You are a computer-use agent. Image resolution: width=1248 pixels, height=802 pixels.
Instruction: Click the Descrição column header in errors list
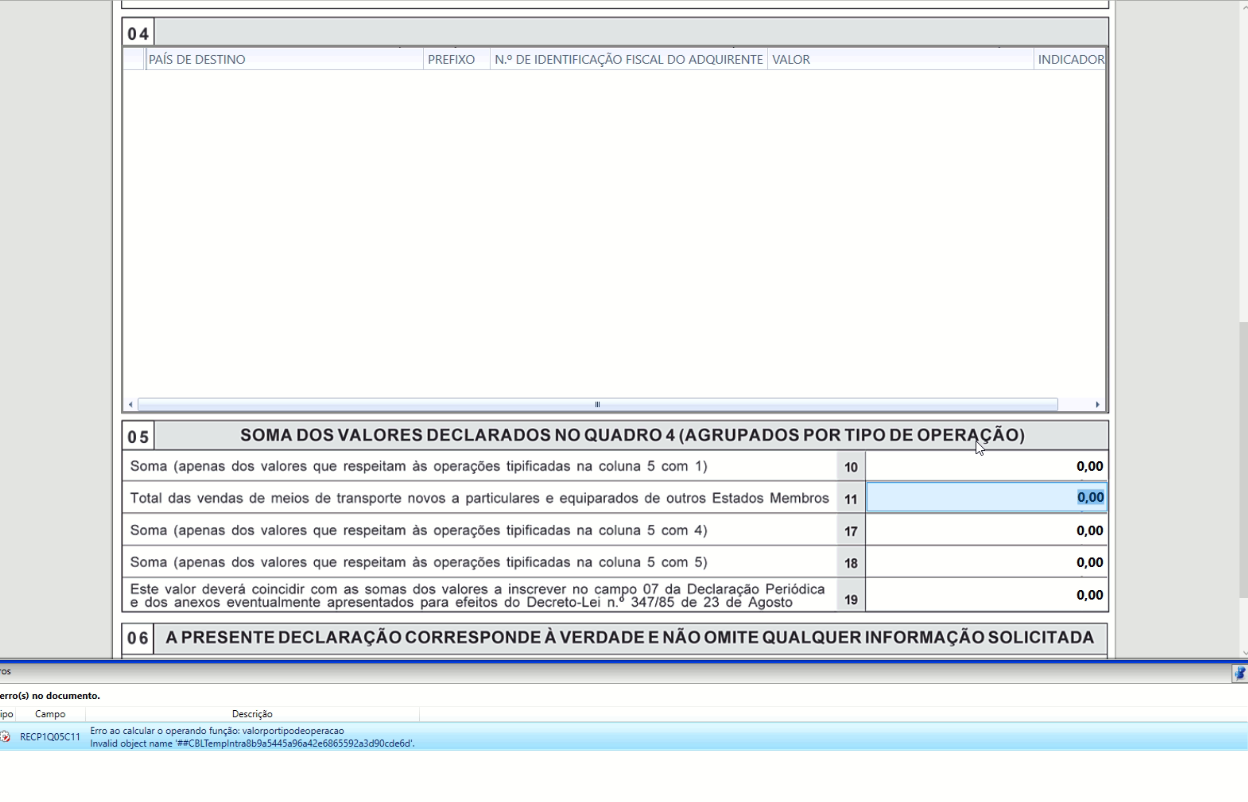tap(252, 714)
